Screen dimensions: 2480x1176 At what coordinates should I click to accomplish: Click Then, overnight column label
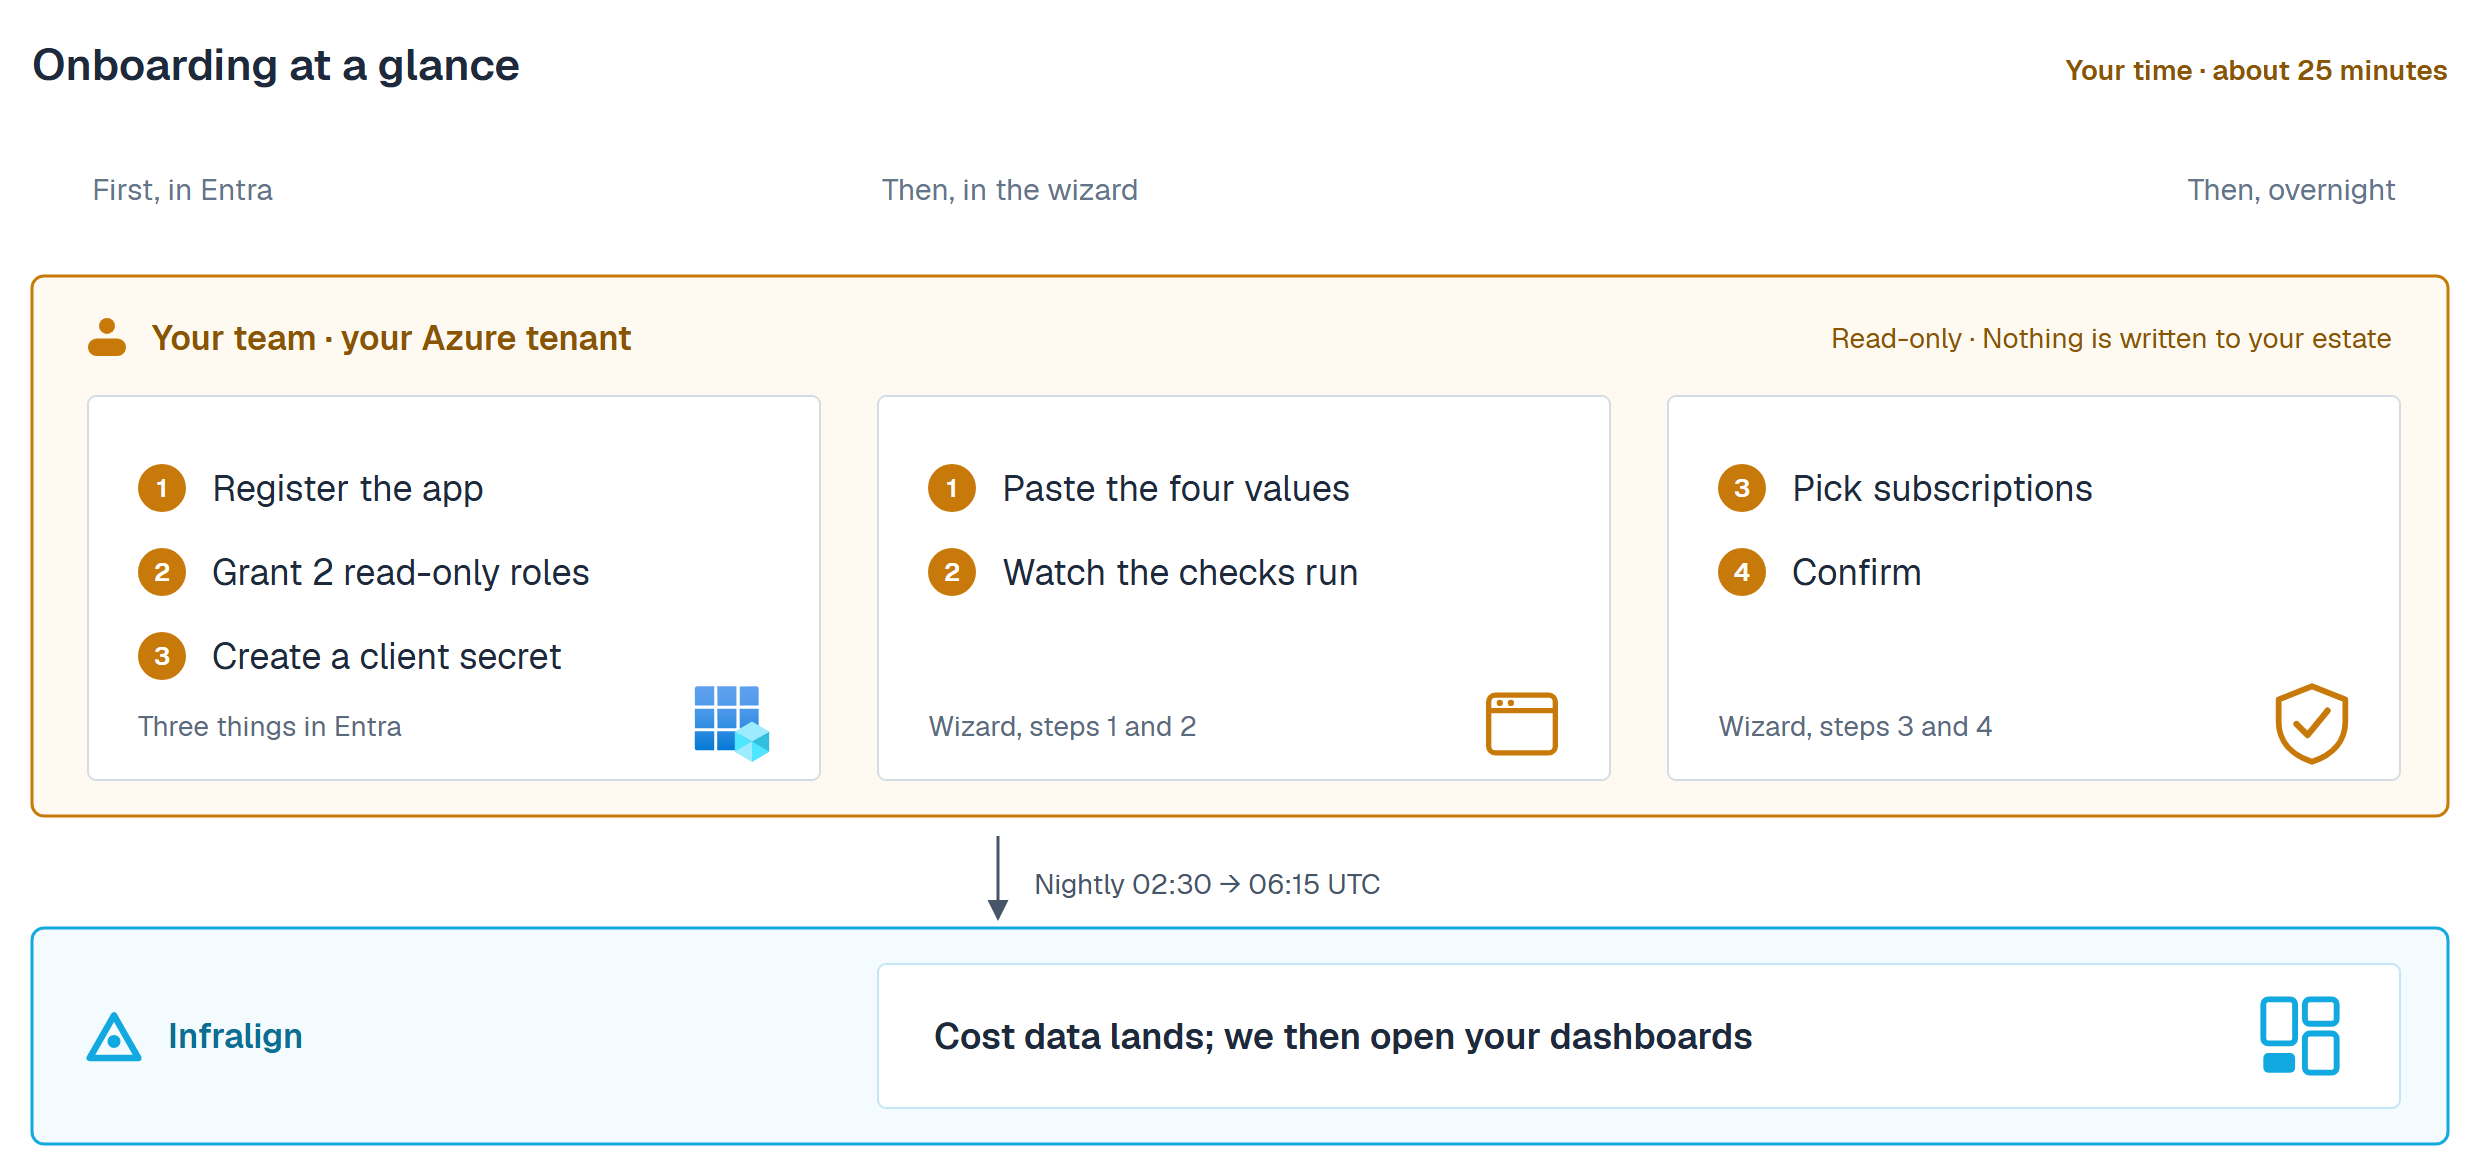pyautogui.click(x=2291, y=190)
